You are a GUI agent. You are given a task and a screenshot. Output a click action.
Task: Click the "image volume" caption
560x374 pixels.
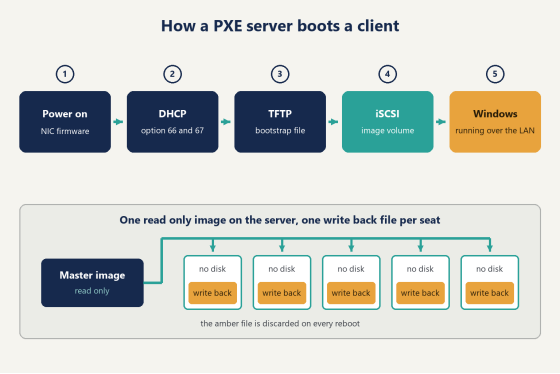pos(388,131)
